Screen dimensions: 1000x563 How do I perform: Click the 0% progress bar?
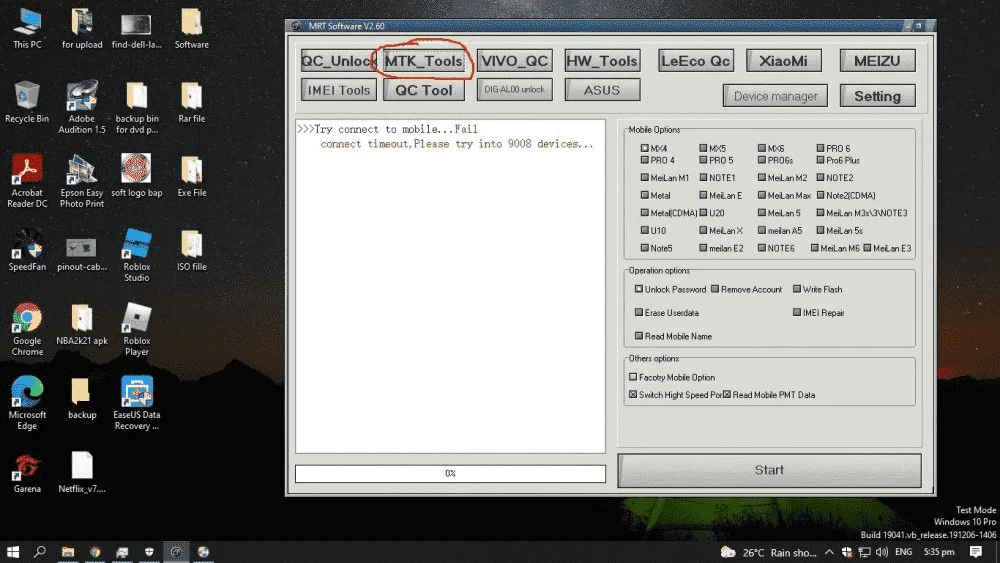[x=450, y=474]
